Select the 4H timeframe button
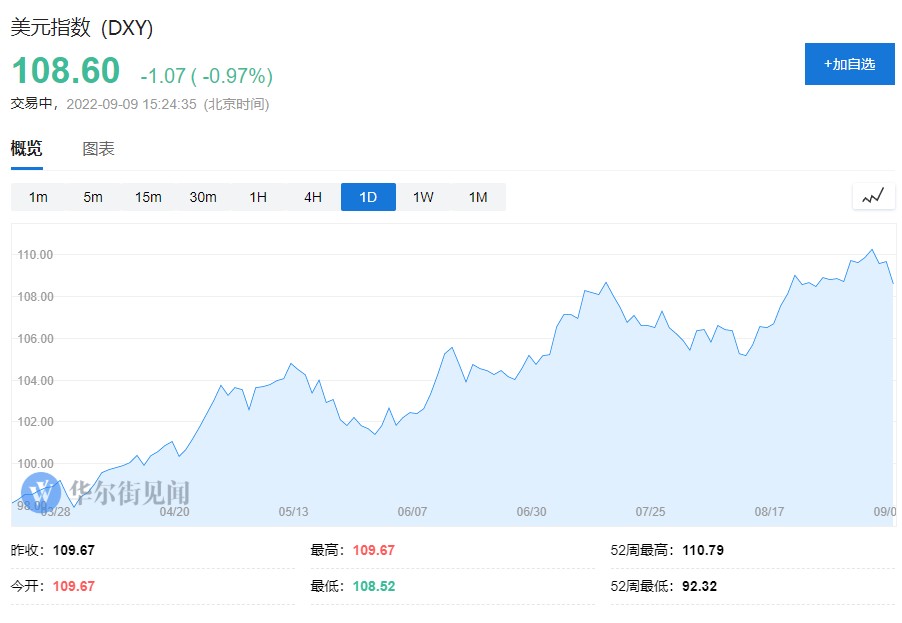Image resolution: width=902 pixels, height=623 pixels. point(313,197)
